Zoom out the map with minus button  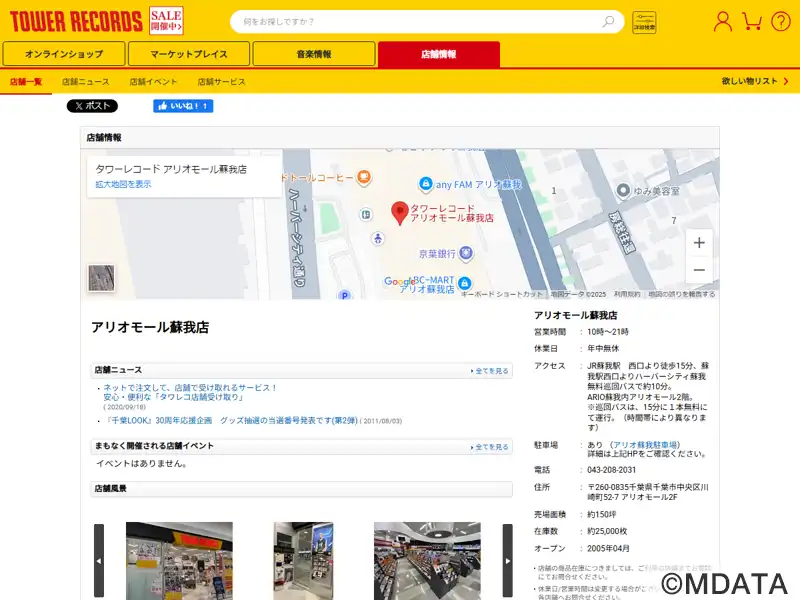tap(699, 270)
